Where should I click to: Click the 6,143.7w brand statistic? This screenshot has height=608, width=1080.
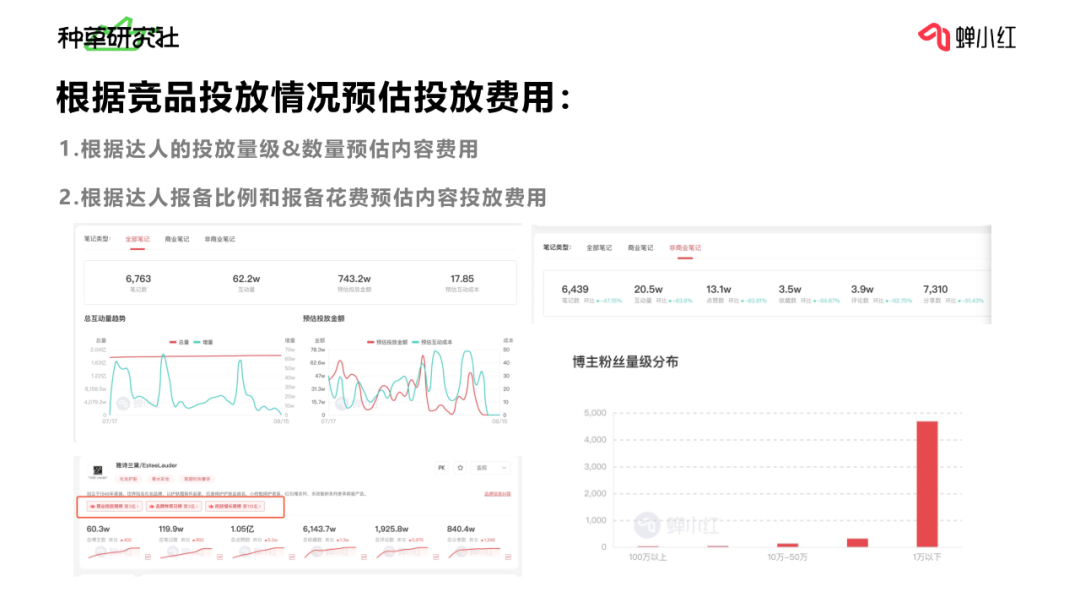click(x=320, y=529)
